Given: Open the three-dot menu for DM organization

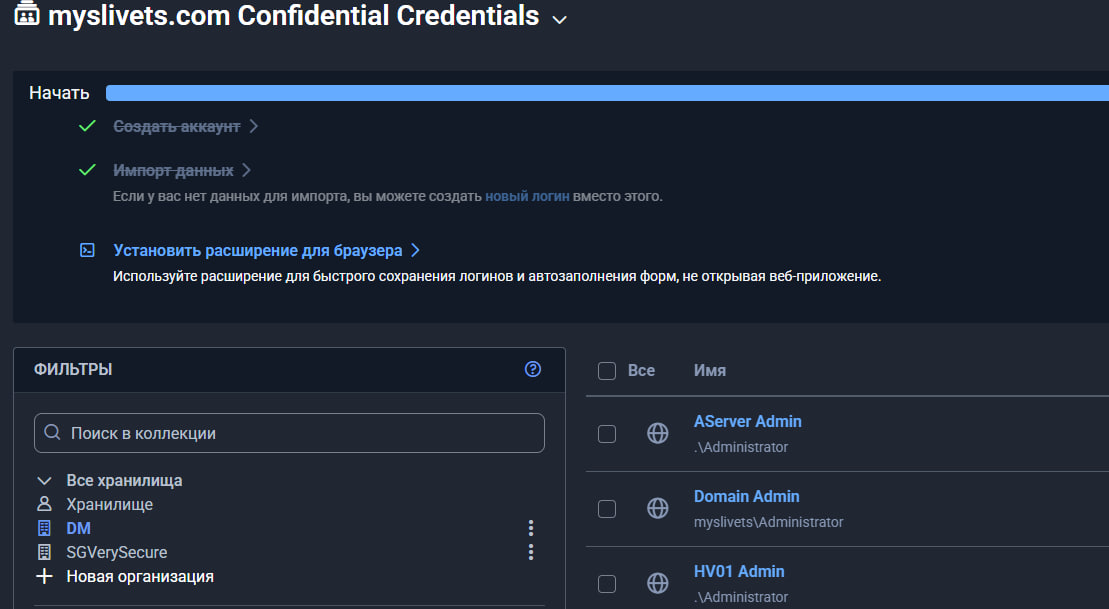Looking at the screenshot, I should point(531,528).
